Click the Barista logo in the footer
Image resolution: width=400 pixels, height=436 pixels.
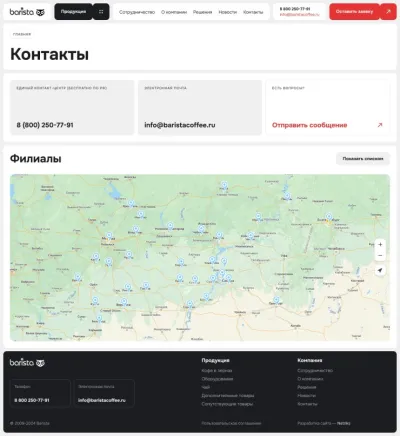coord(27,363)
